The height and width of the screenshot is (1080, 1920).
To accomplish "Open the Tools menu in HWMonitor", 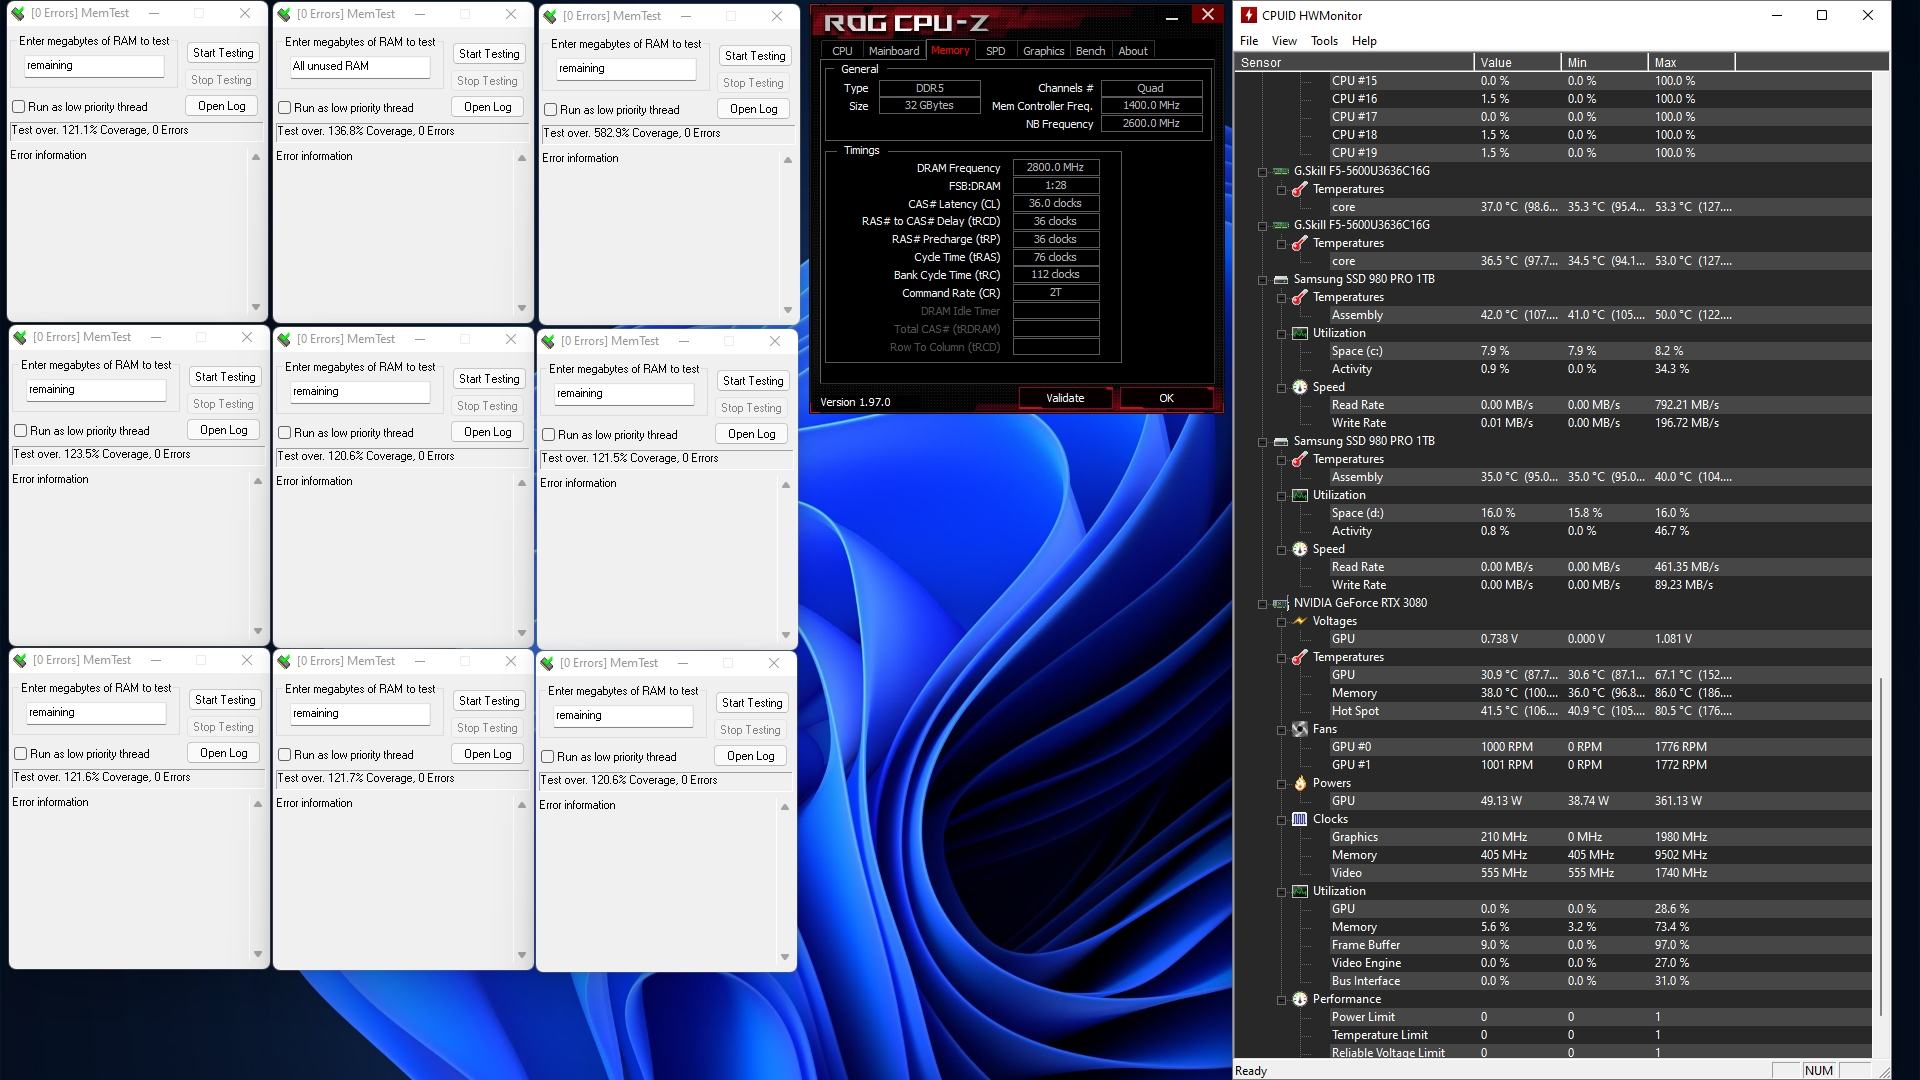I will coord(1324,41).
